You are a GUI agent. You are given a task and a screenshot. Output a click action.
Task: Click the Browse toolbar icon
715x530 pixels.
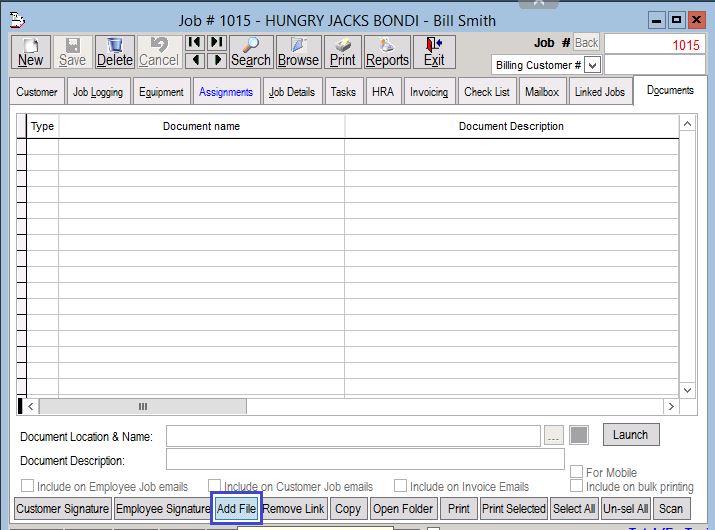click(298, 52)
